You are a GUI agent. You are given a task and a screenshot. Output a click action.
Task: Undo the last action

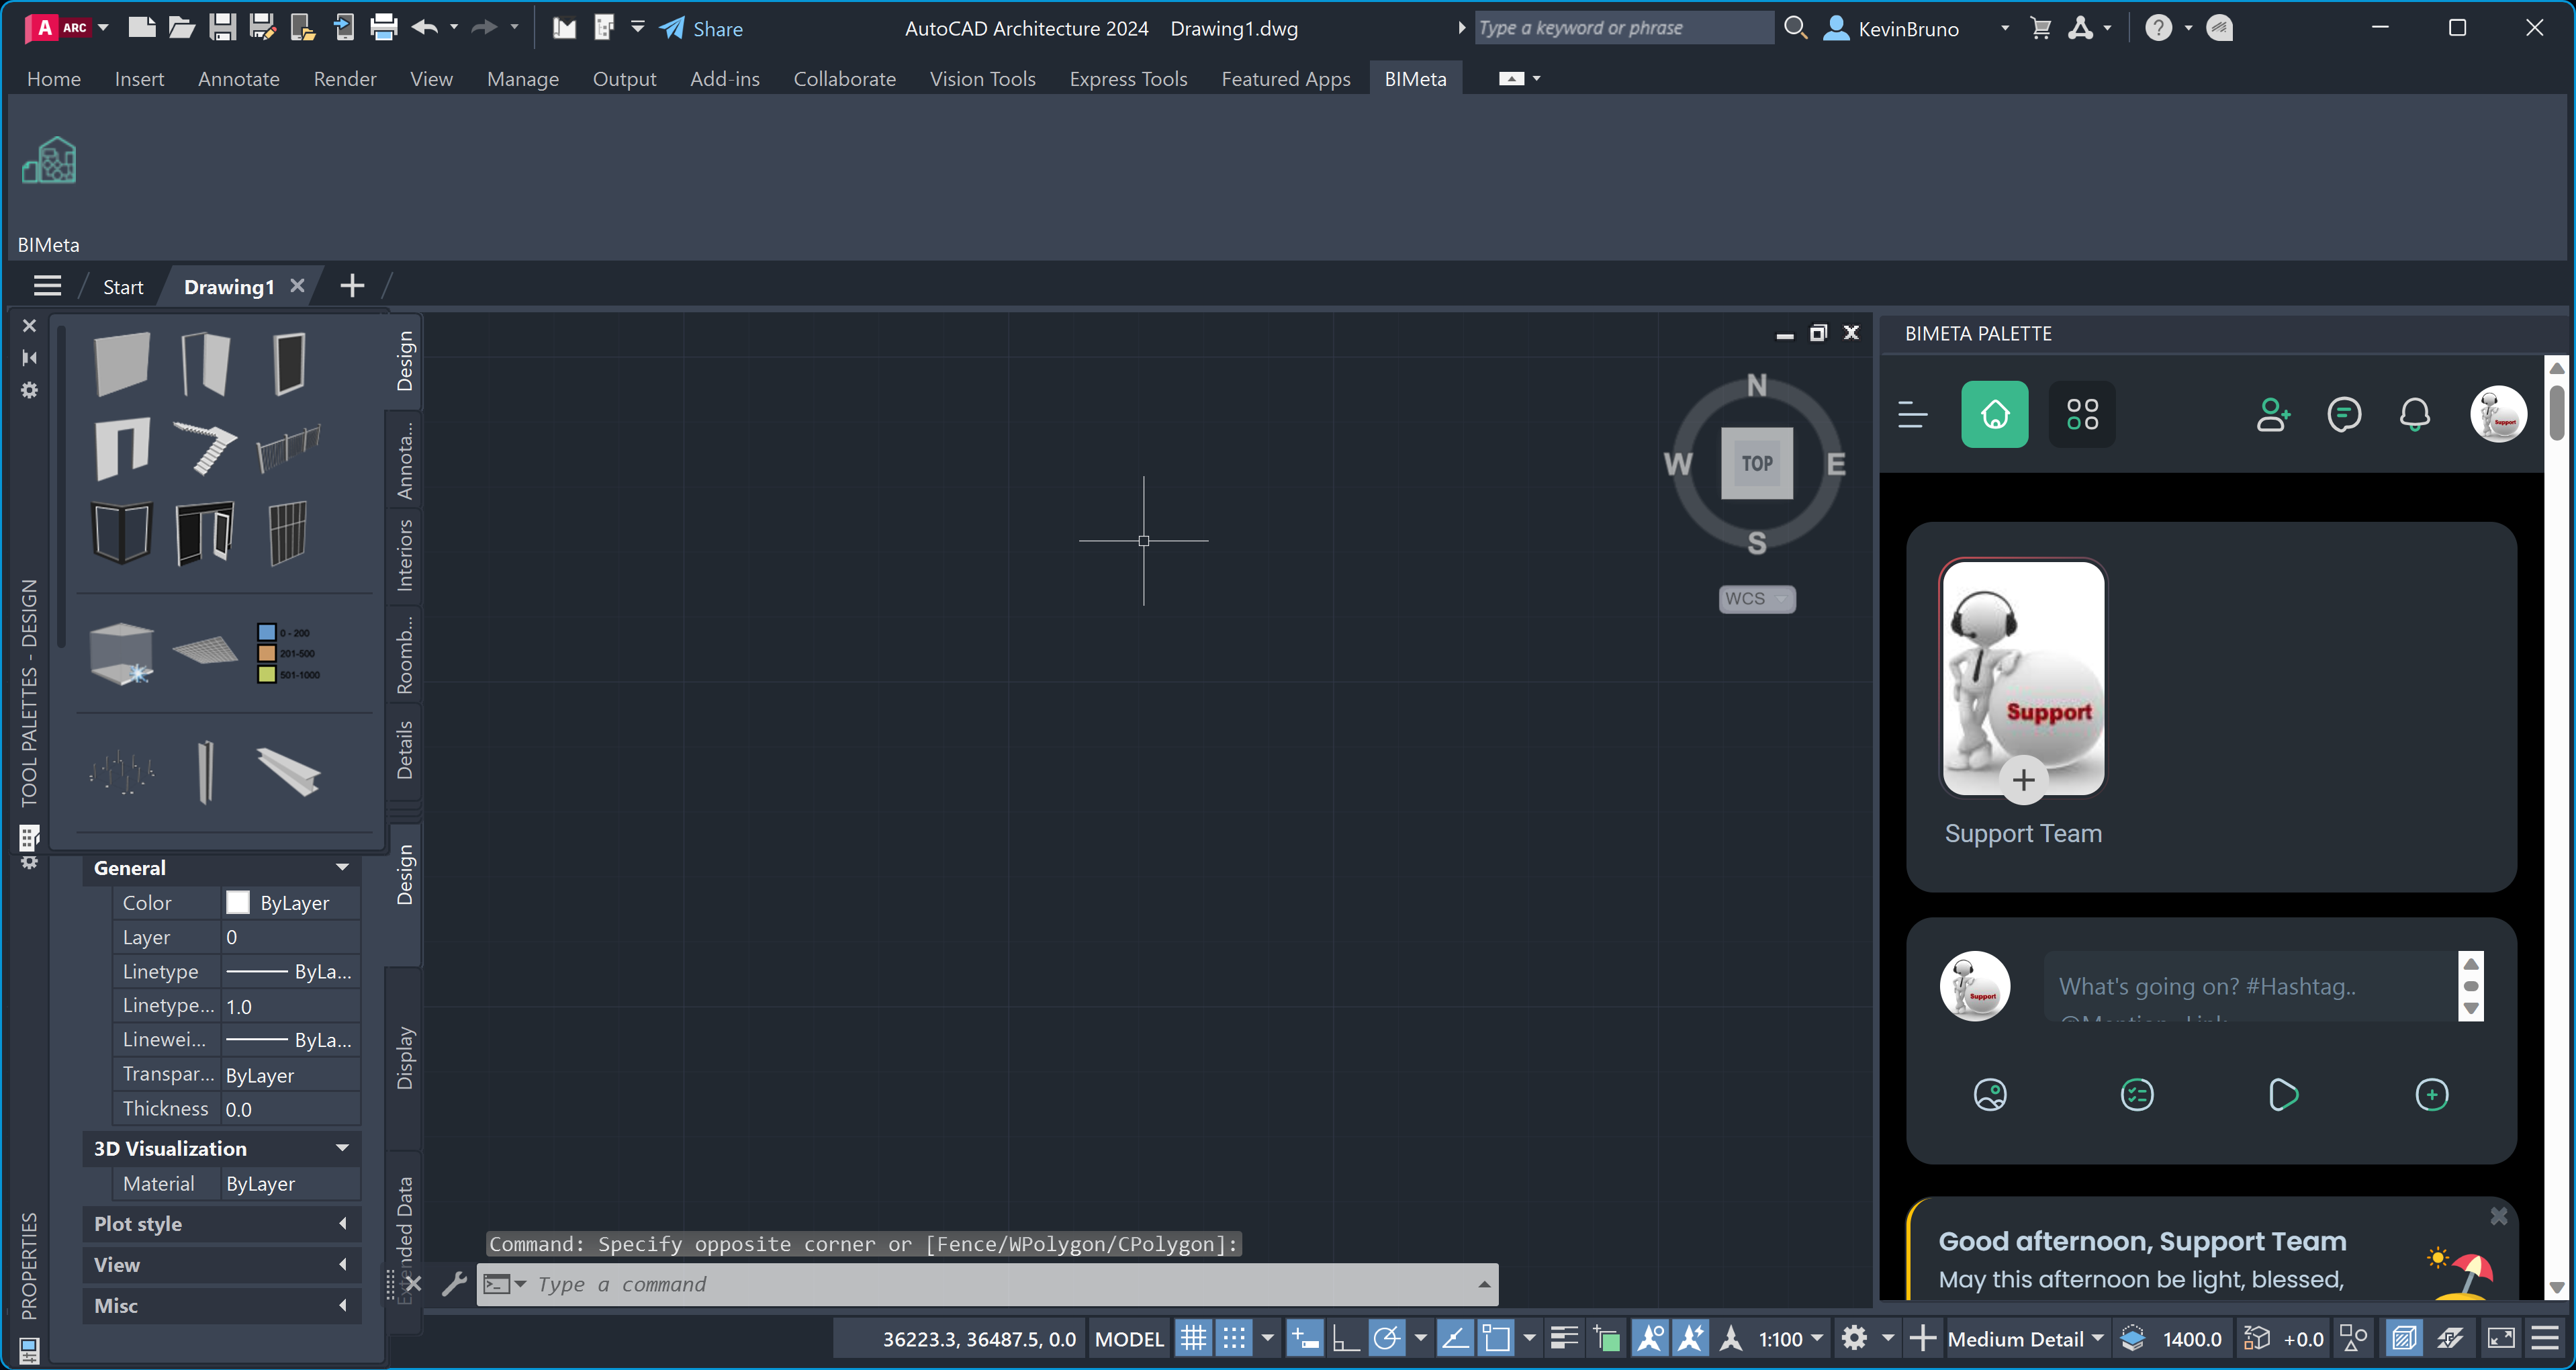[x=425, y=28]
